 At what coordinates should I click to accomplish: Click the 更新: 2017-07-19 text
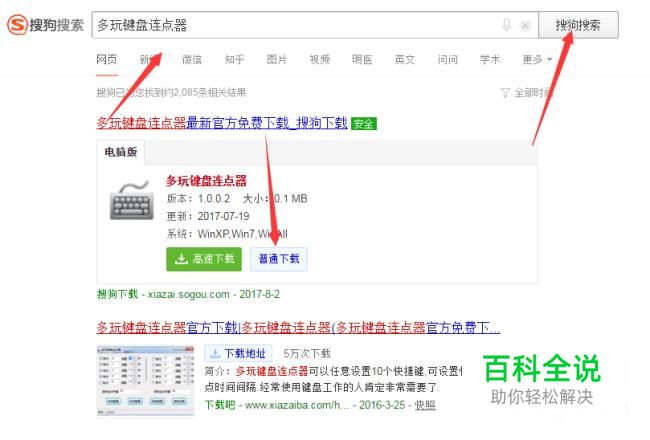208,216
